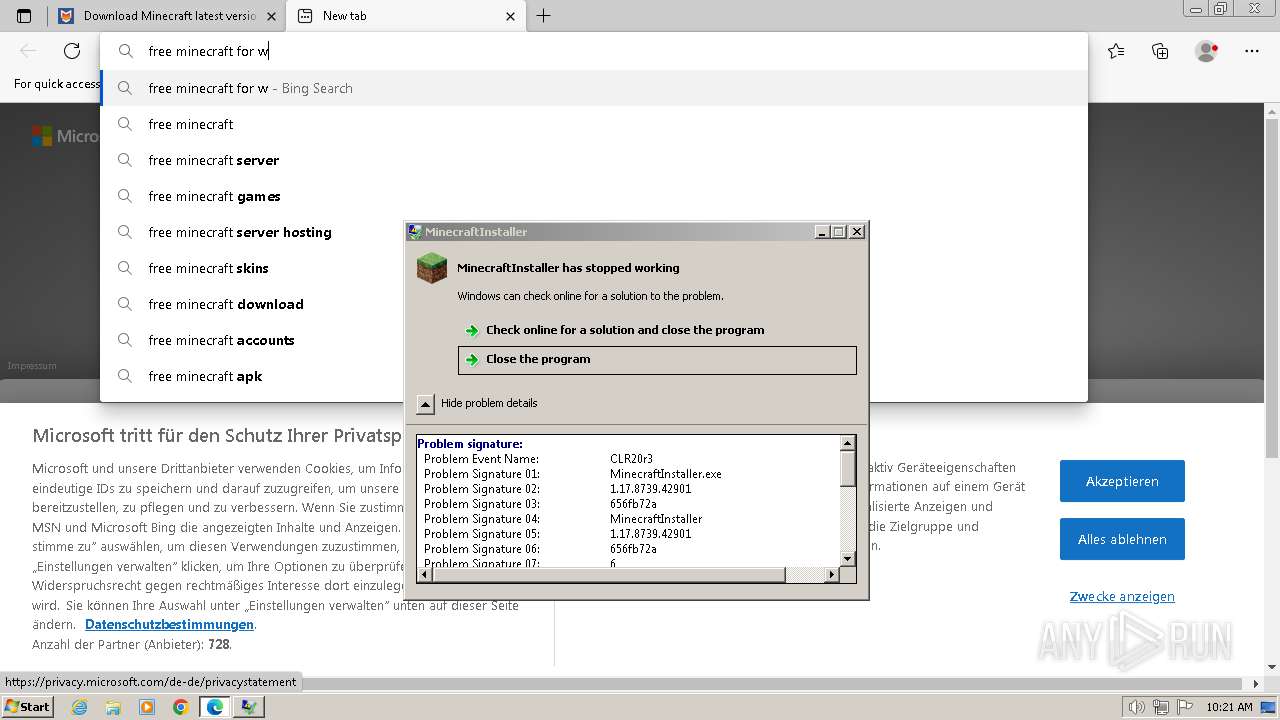The height and width of the screenshot is (720, 1280).
Task: Choose 'free minecraft for w - Bing Search' suggestion
Action: coord(594,88)
